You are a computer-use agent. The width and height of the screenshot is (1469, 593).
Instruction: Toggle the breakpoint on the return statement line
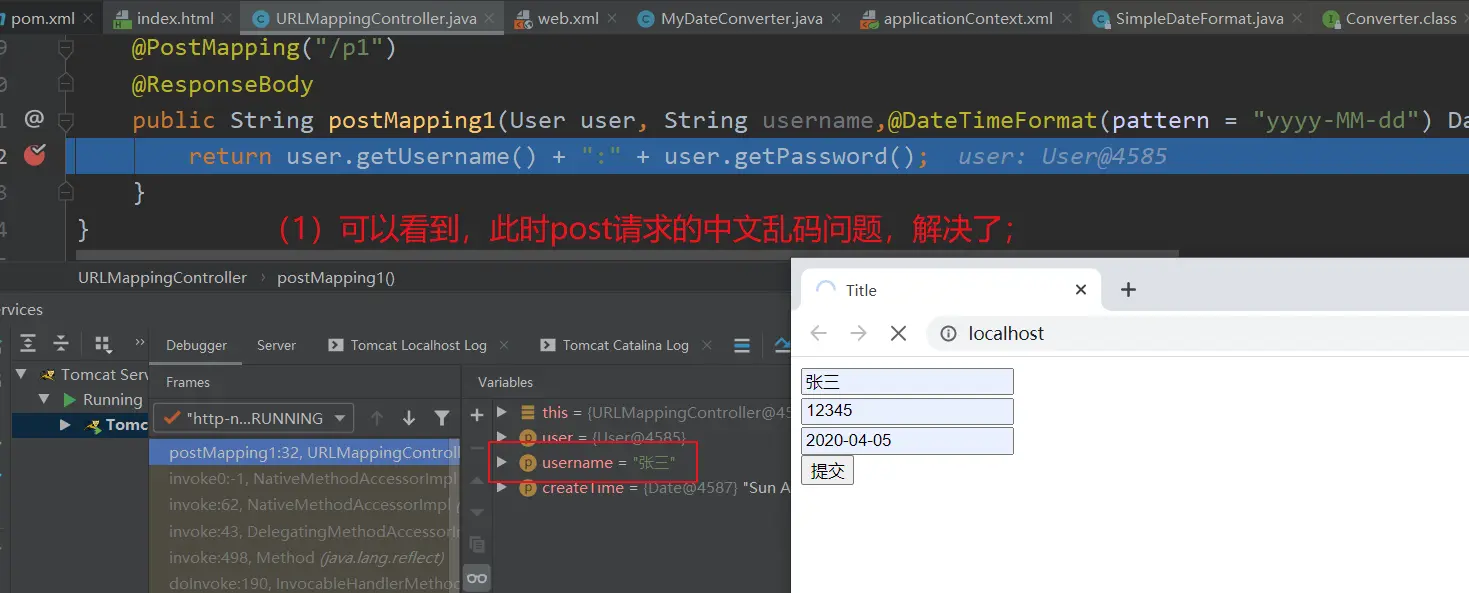[35, 155]
